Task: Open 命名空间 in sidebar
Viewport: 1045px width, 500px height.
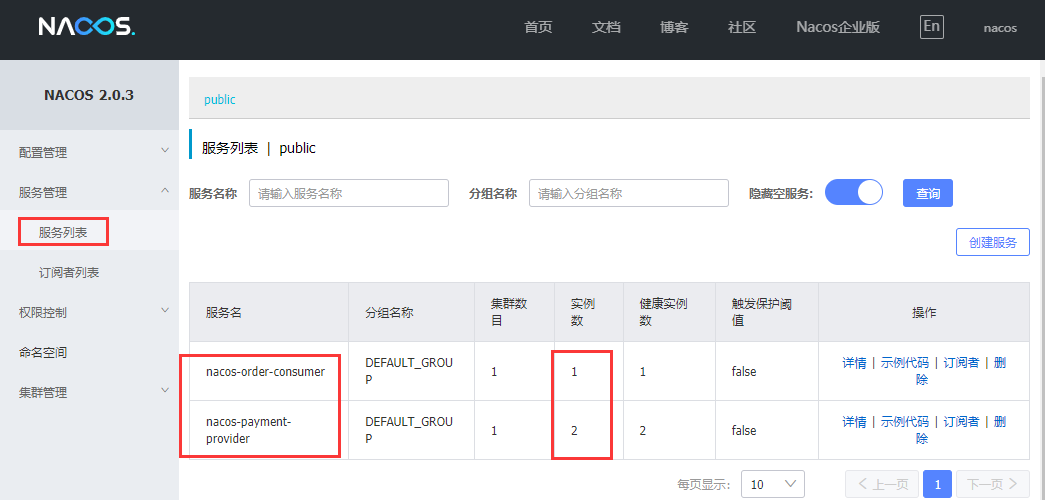Action: coord(43,353)
